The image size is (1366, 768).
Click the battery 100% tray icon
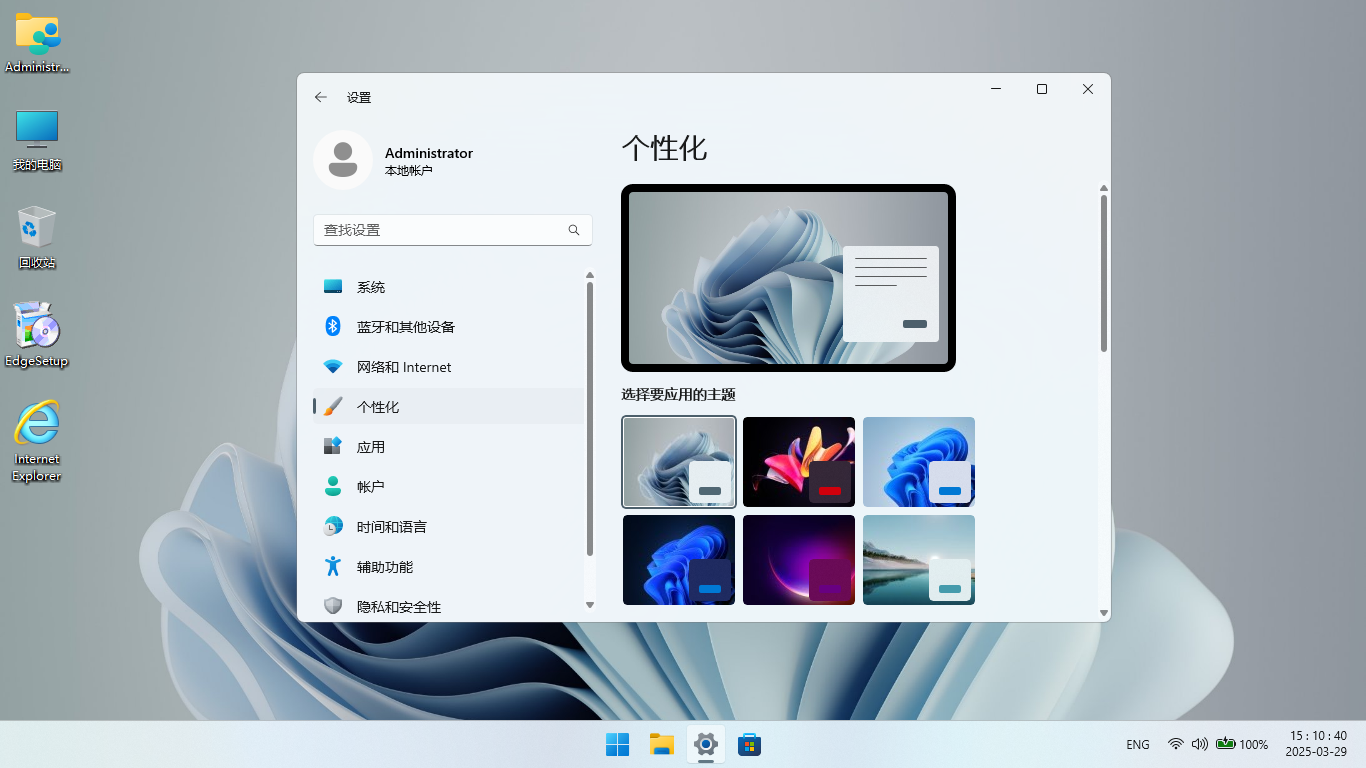1242,744
